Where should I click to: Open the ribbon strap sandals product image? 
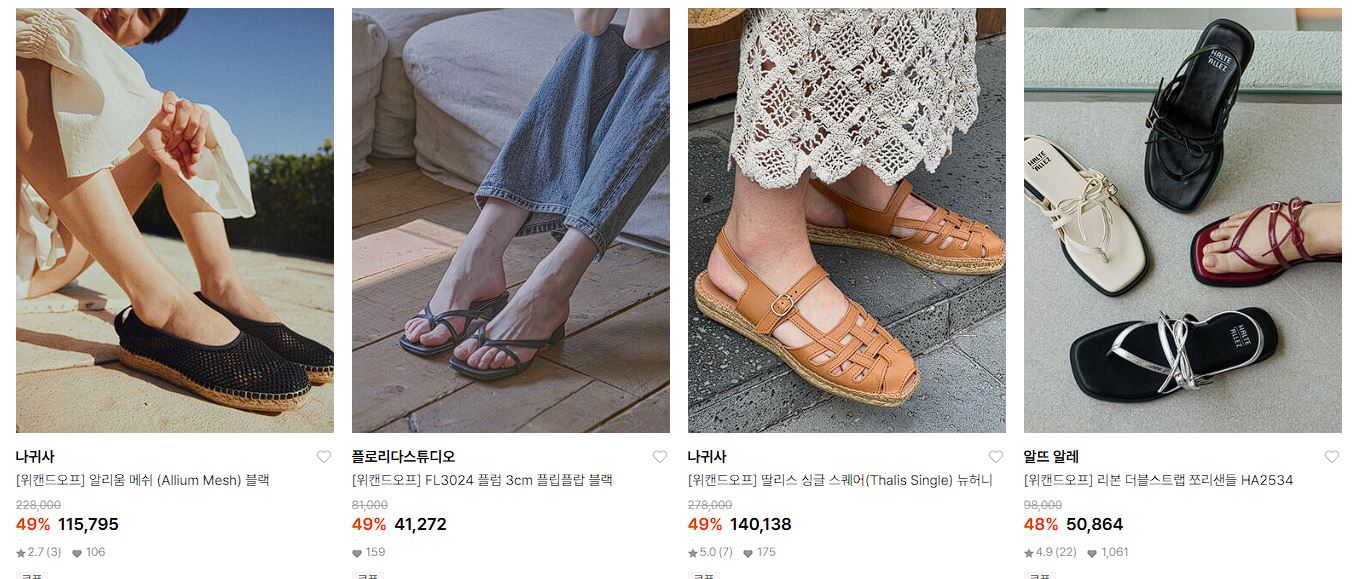coord(1183,220)
